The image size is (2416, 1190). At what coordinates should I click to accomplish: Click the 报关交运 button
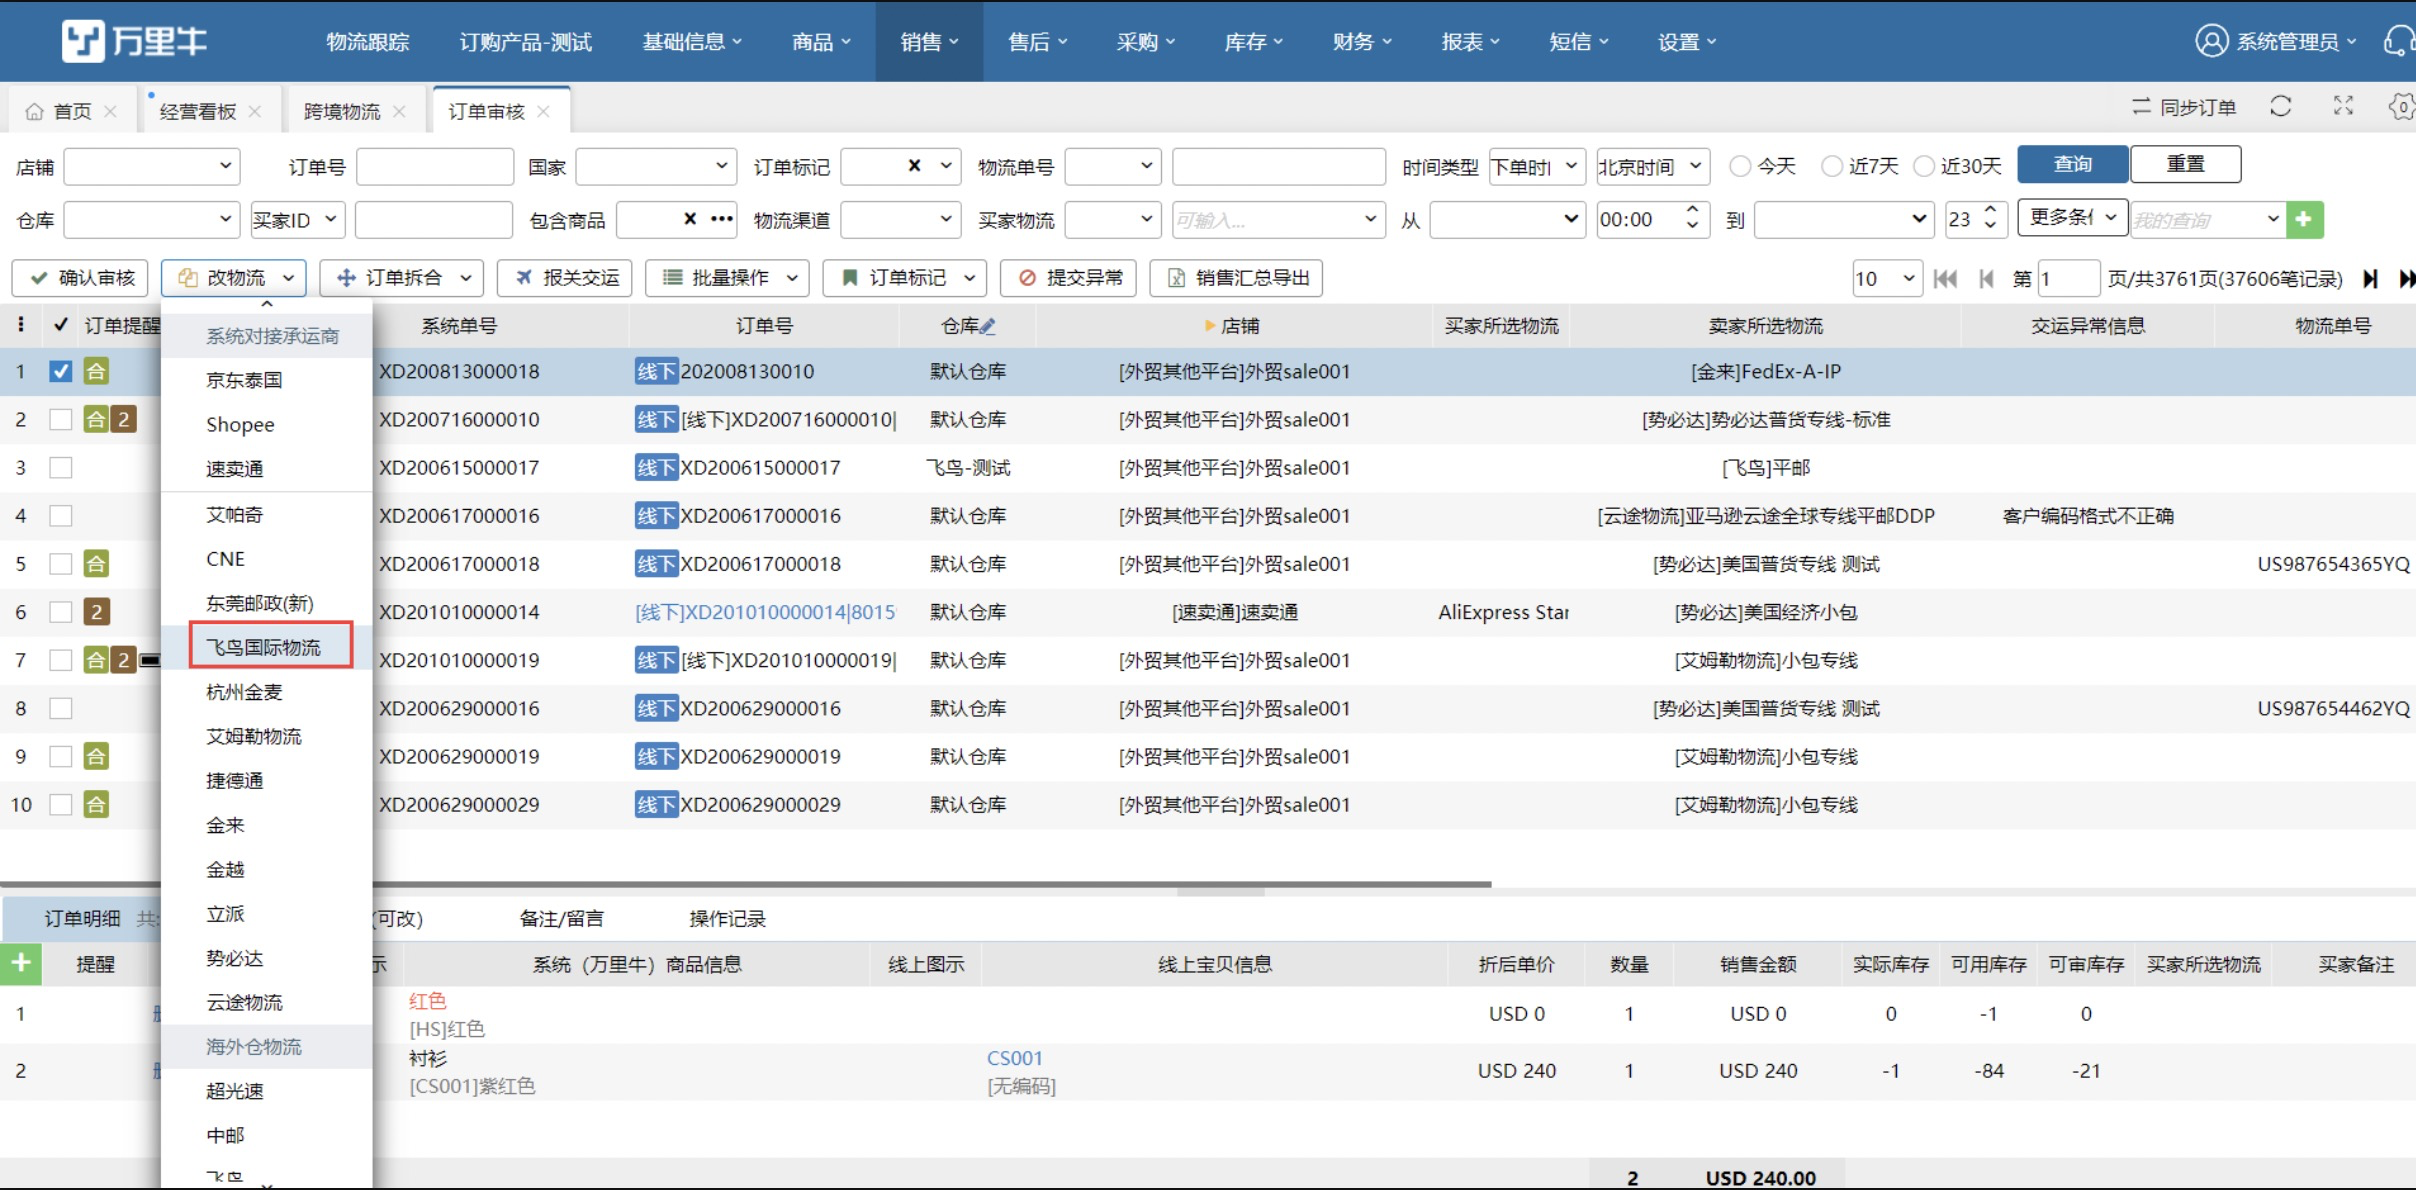click(x=565, y=278)
